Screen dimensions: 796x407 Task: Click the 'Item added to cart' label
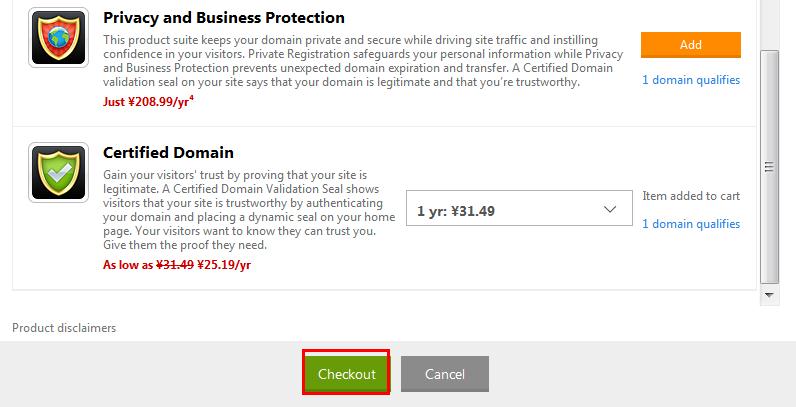(x=691, y=196)
